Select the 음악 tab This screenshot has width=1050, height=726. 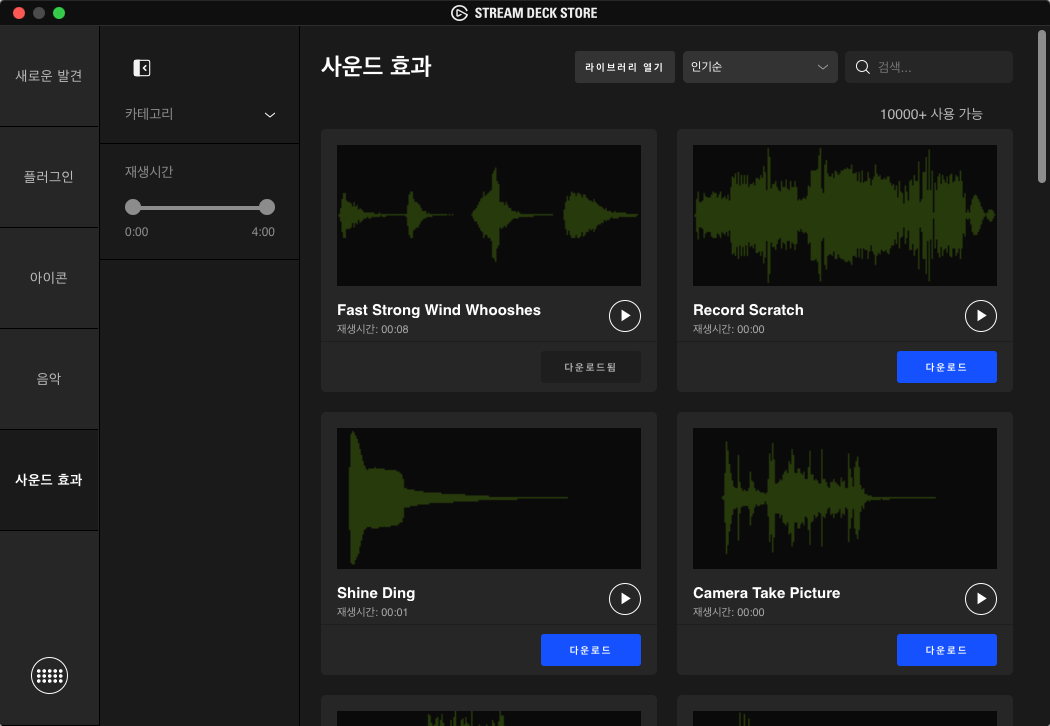49,379
